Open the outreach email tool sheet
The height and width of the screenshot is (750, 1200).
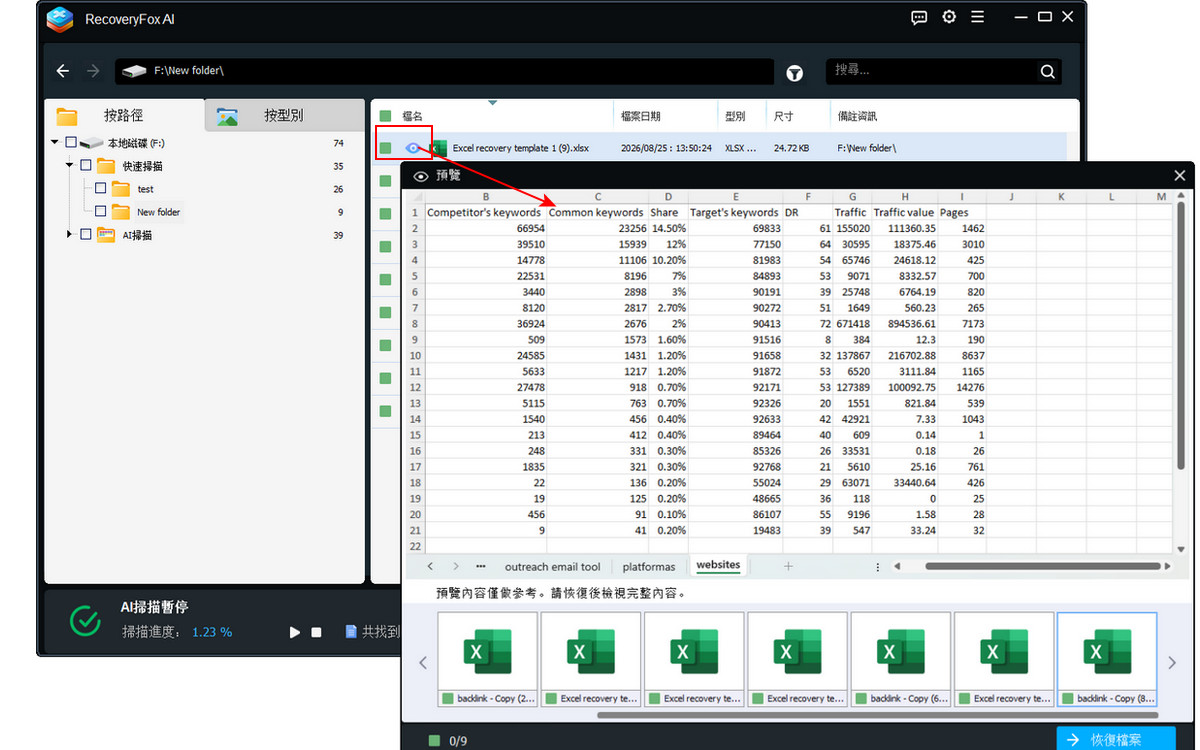tap(553, 567)
